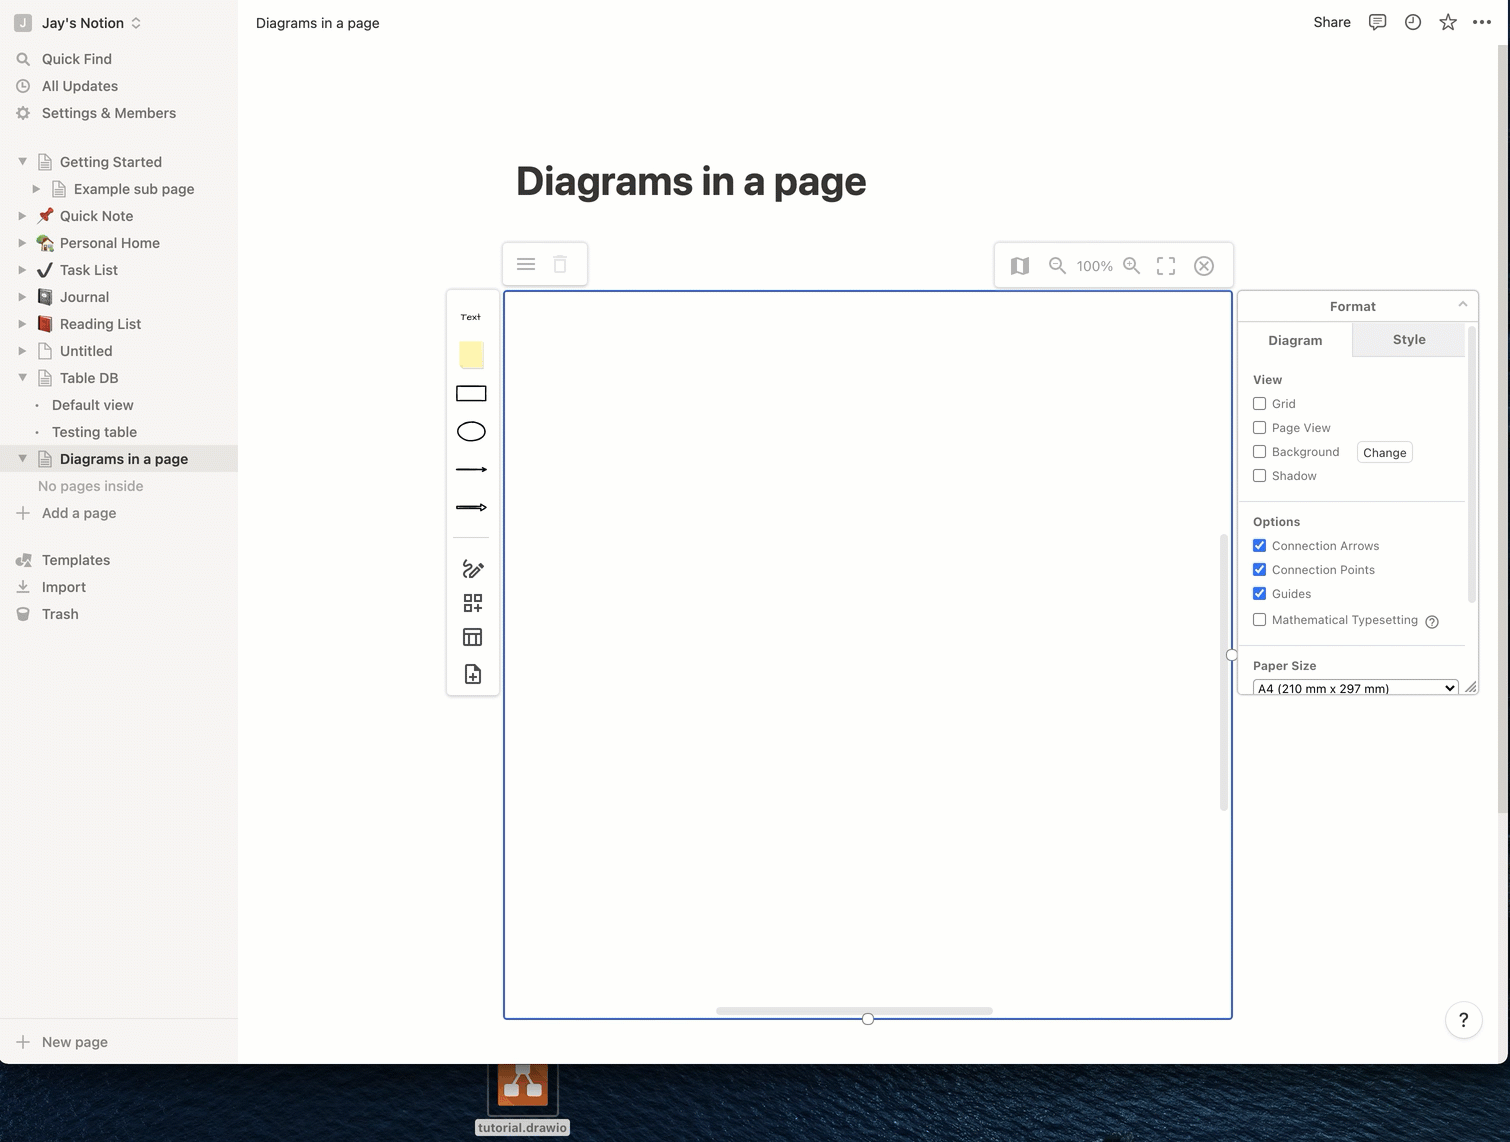
Task: Enable Mathematical Typesetting
Action: pyautogui.click(x=1259, y=620)
